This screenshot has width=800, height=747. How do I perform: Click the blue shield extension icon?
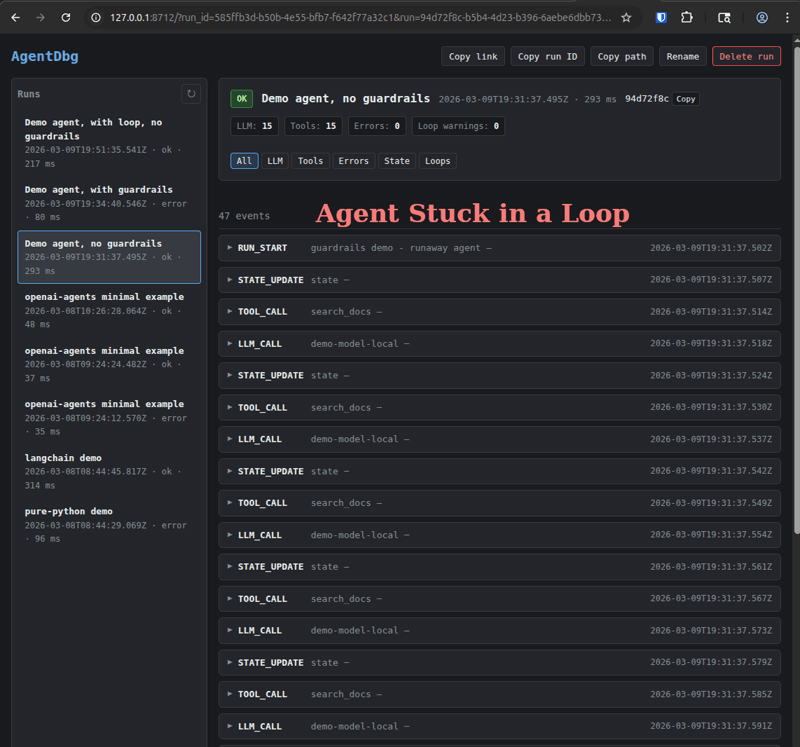point(660,17)
